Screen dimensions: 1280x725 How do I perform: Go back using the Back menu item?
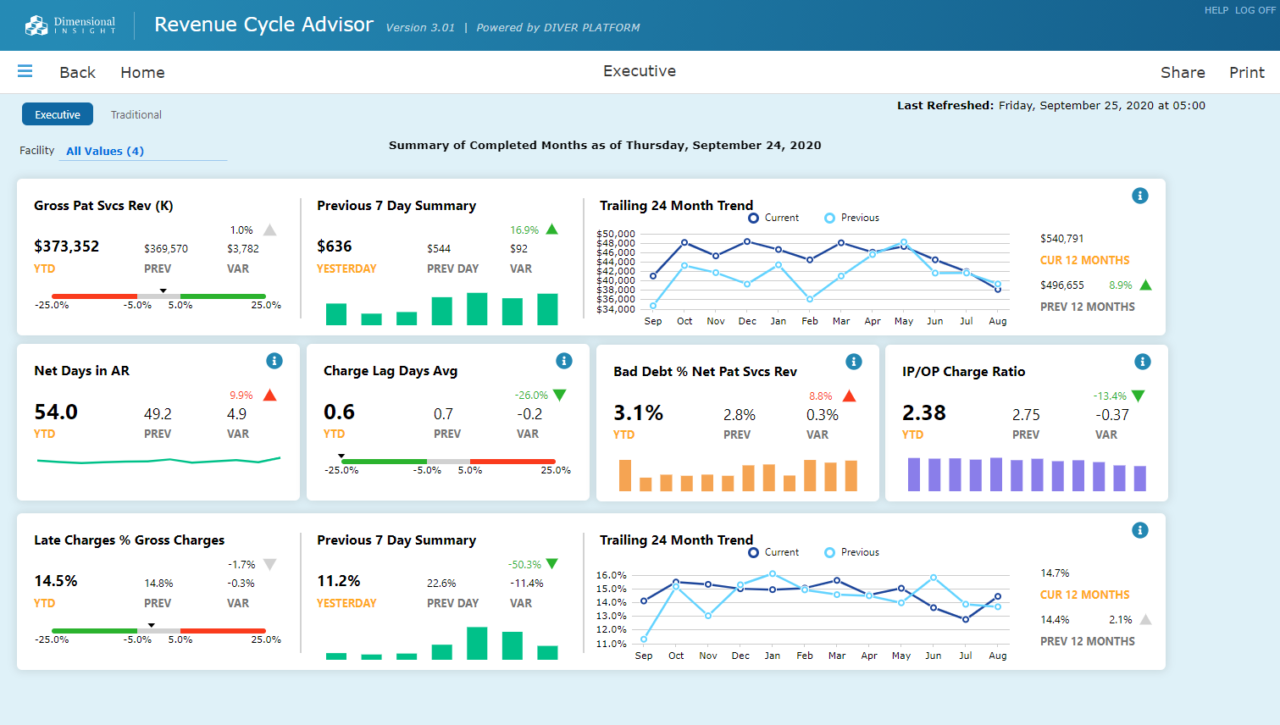pyautogui.click(x=77, y=72)
